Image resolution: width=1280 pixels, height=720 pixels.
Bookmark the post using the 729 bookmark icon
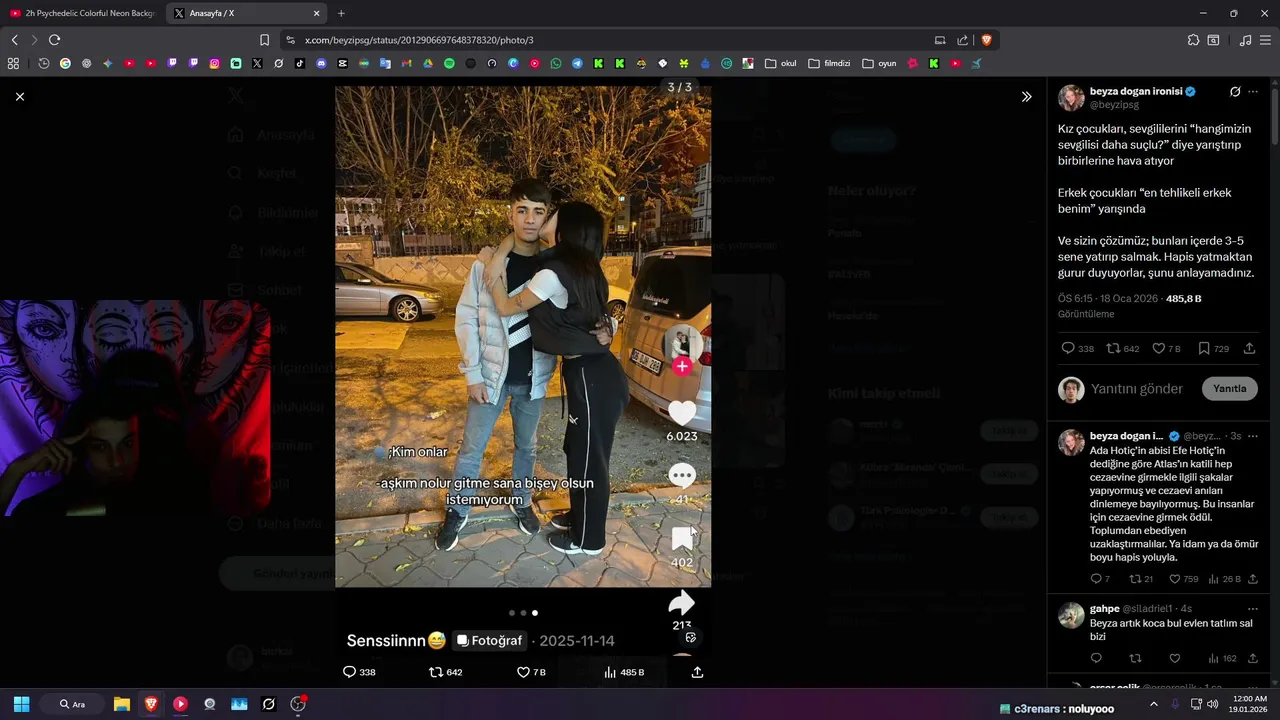[1213, 348]
